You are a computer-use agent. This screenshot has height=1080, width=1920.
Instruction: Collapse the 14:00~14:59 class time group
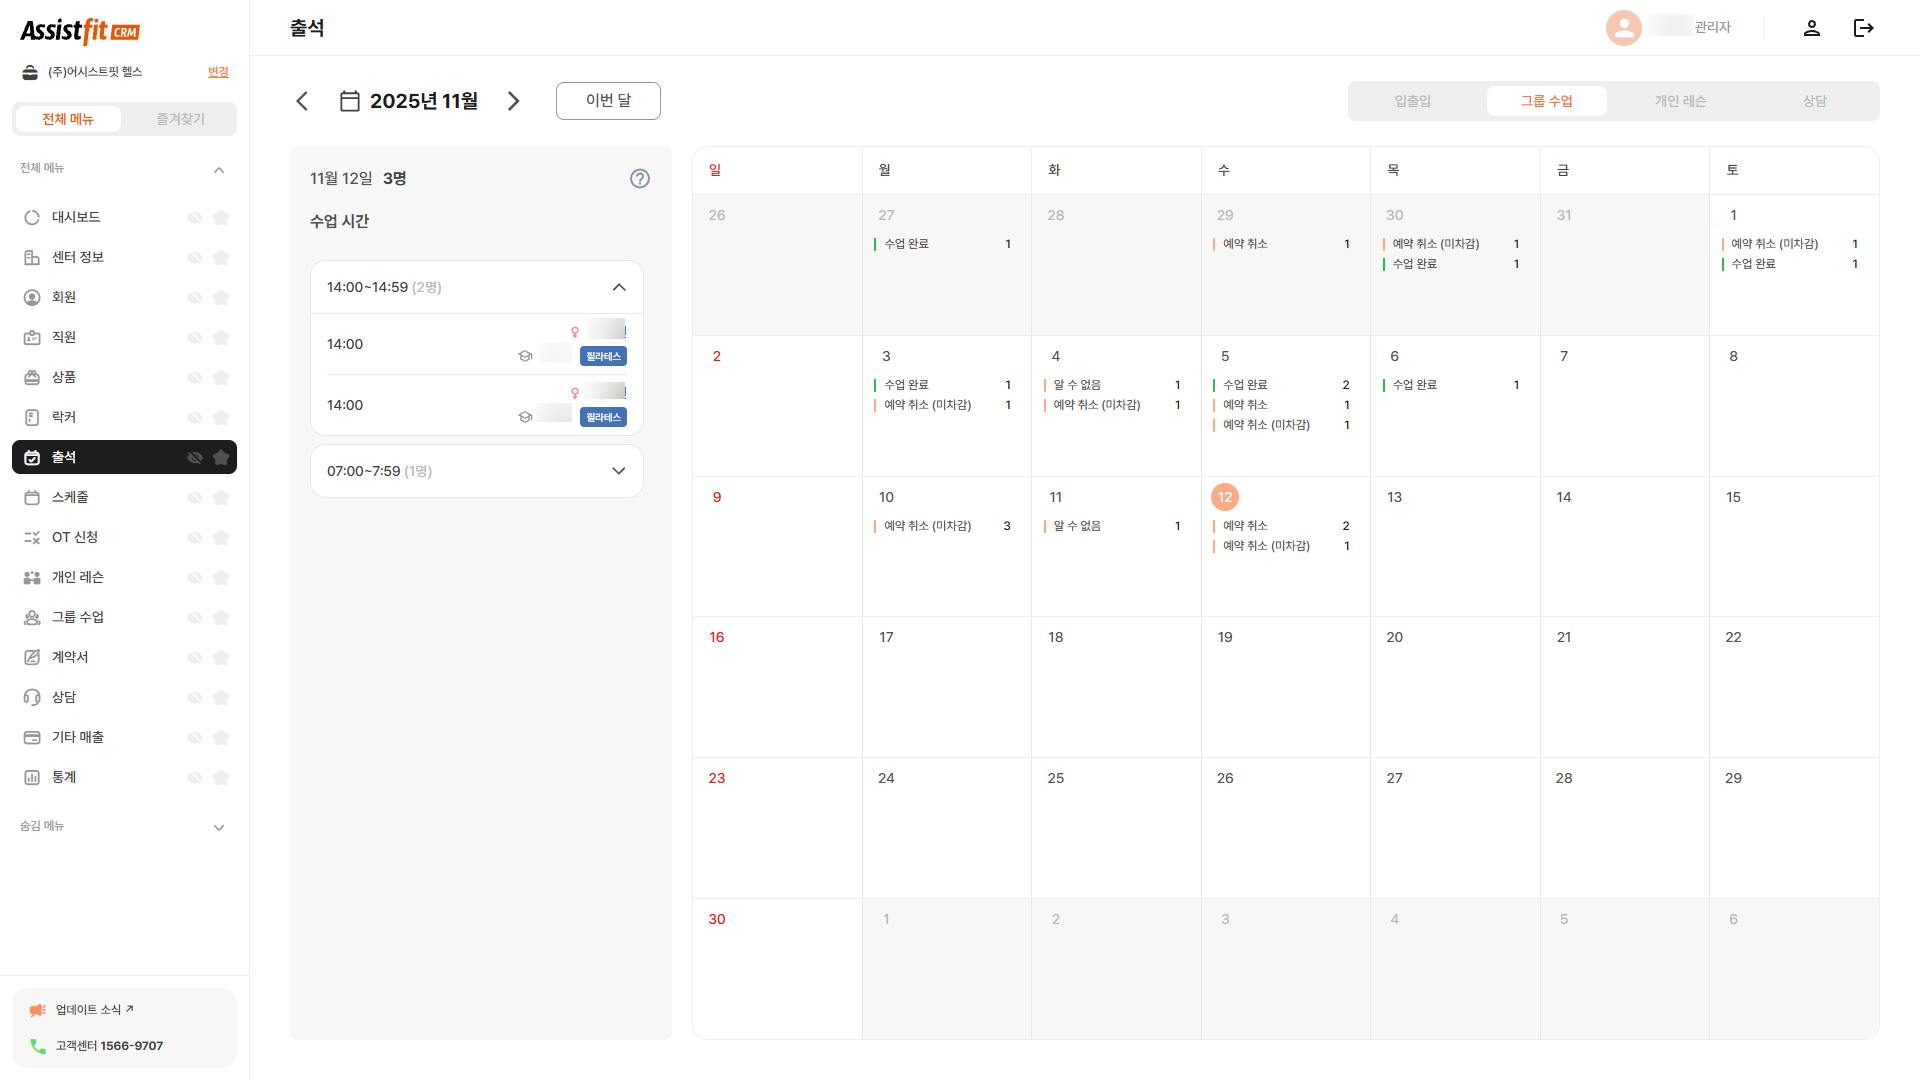point(619,287)
